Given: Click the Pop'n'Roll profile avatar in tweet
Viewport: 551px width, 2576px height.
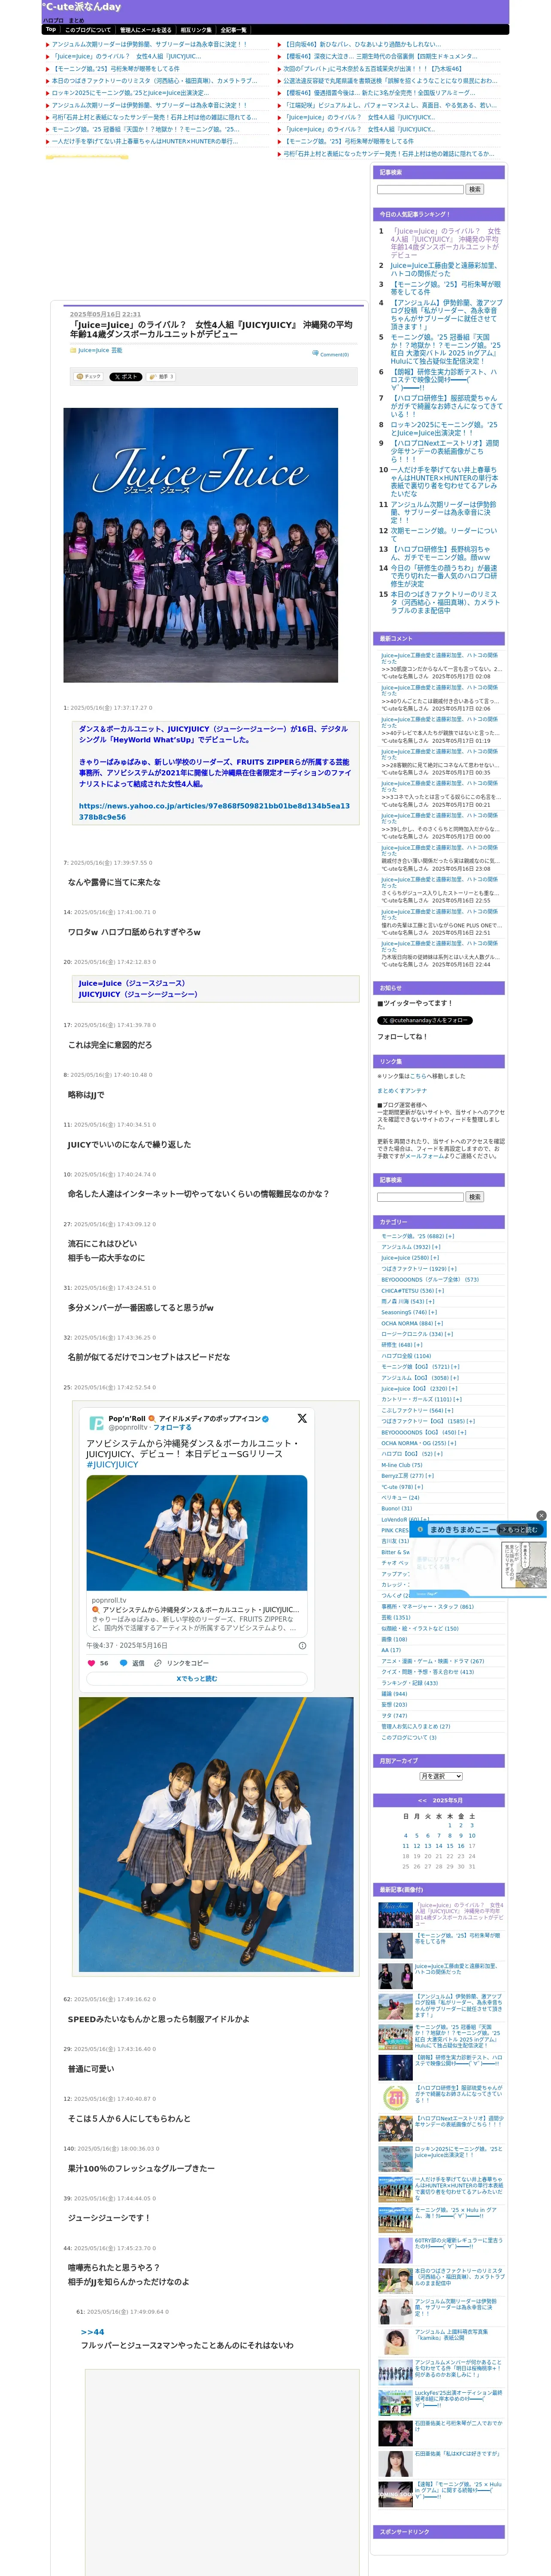Looking at the screenshot, I should tap(96, 1422).
